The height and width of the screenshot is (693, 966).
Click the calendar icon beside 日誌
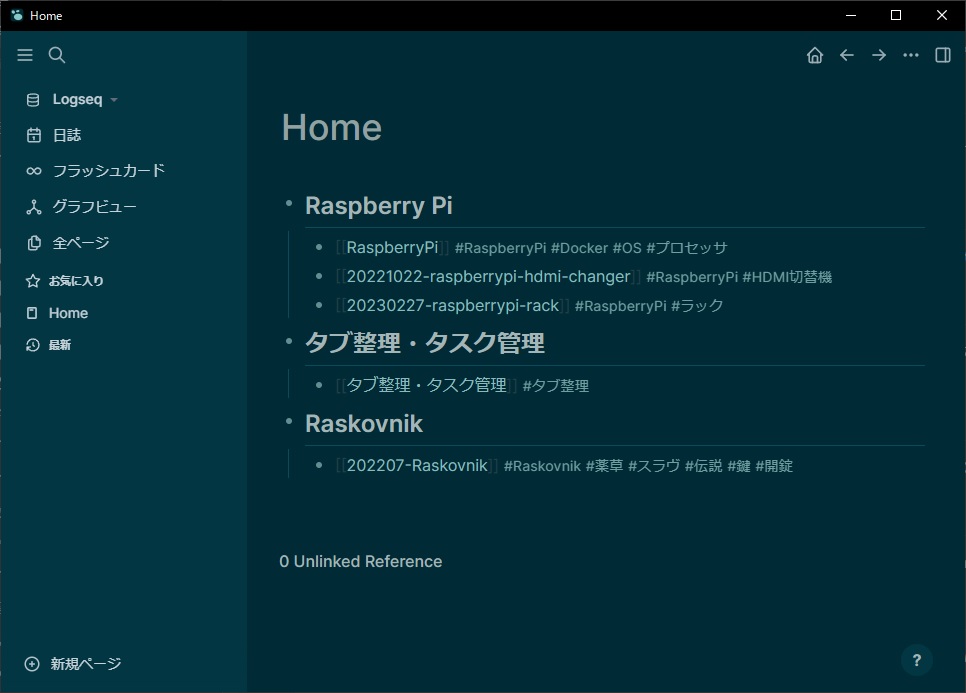tap(34, 136)
